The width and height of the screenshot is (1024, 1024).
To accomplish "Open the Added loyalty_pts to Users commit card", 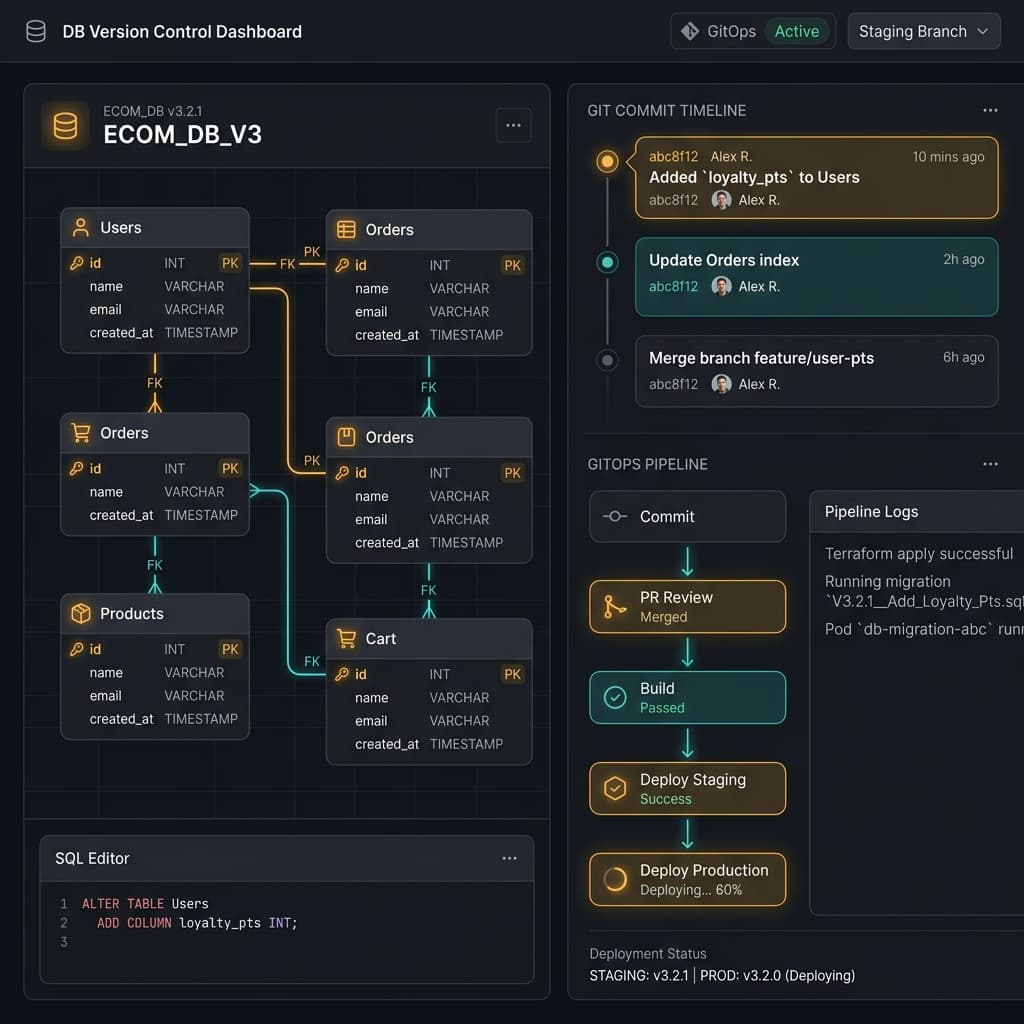I will [x=816, y=178].
